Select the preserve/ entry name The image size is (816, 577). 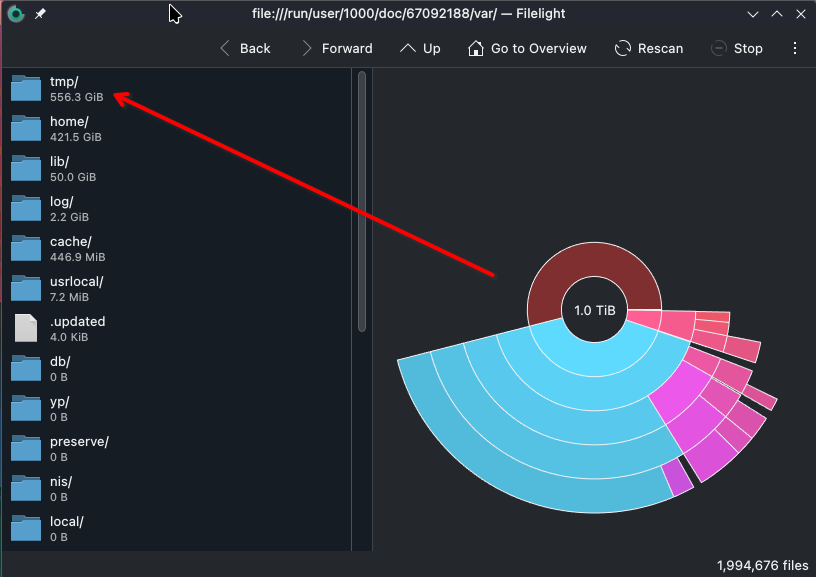[x=79, y=442]
